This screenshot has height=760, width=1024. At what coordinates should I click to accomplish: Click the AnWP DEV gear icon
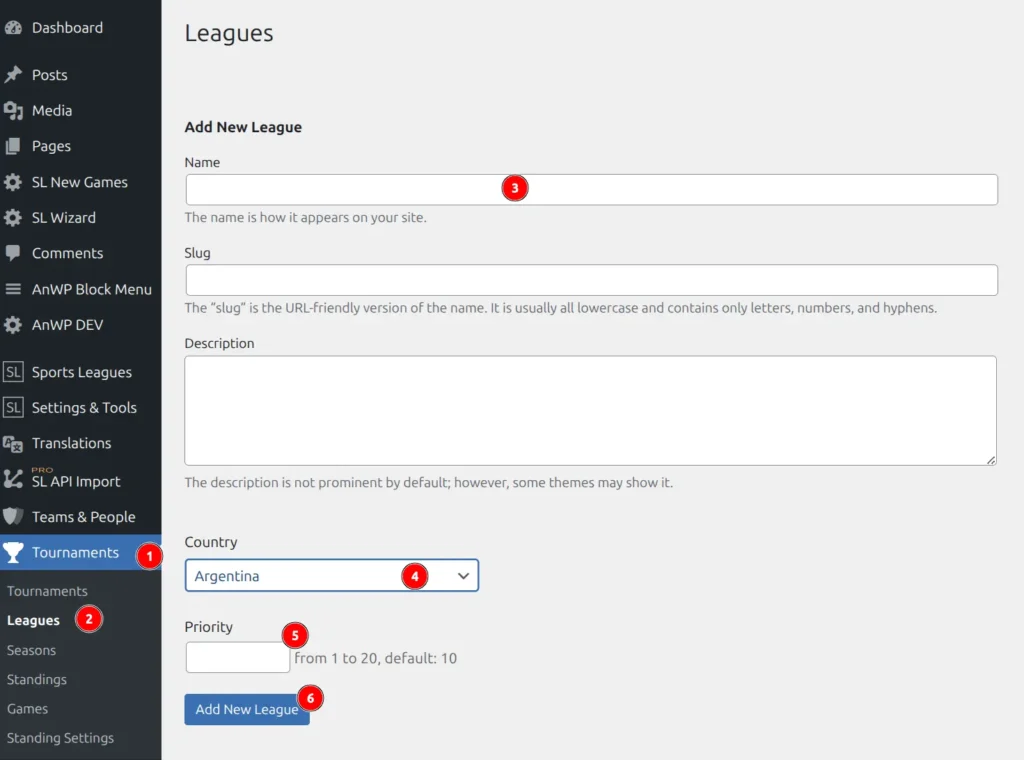point(13,325)
